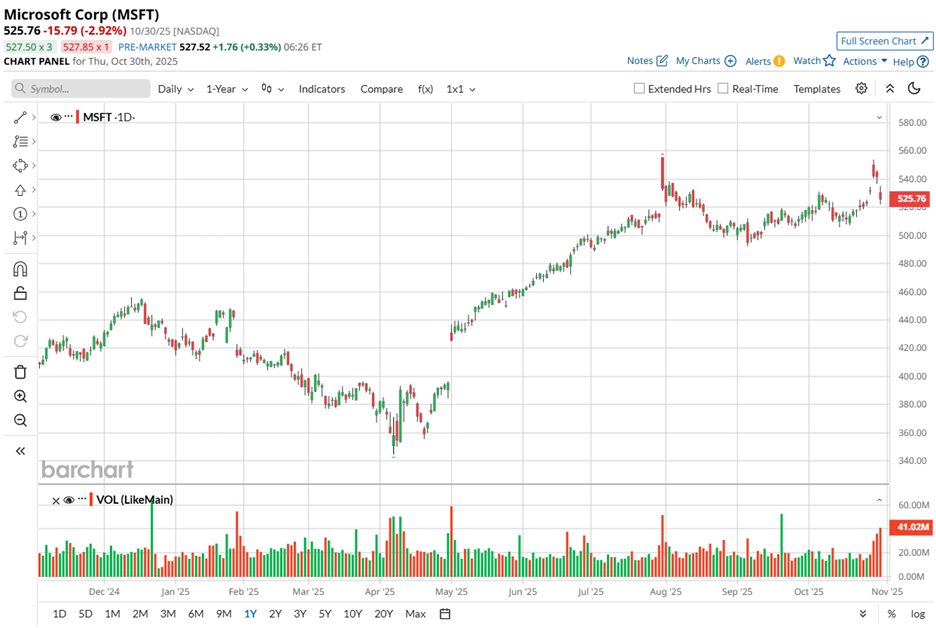Viewport: 936px width, 628px height.
Task: Redo the last chart action
Action: (x=20, y=341)
